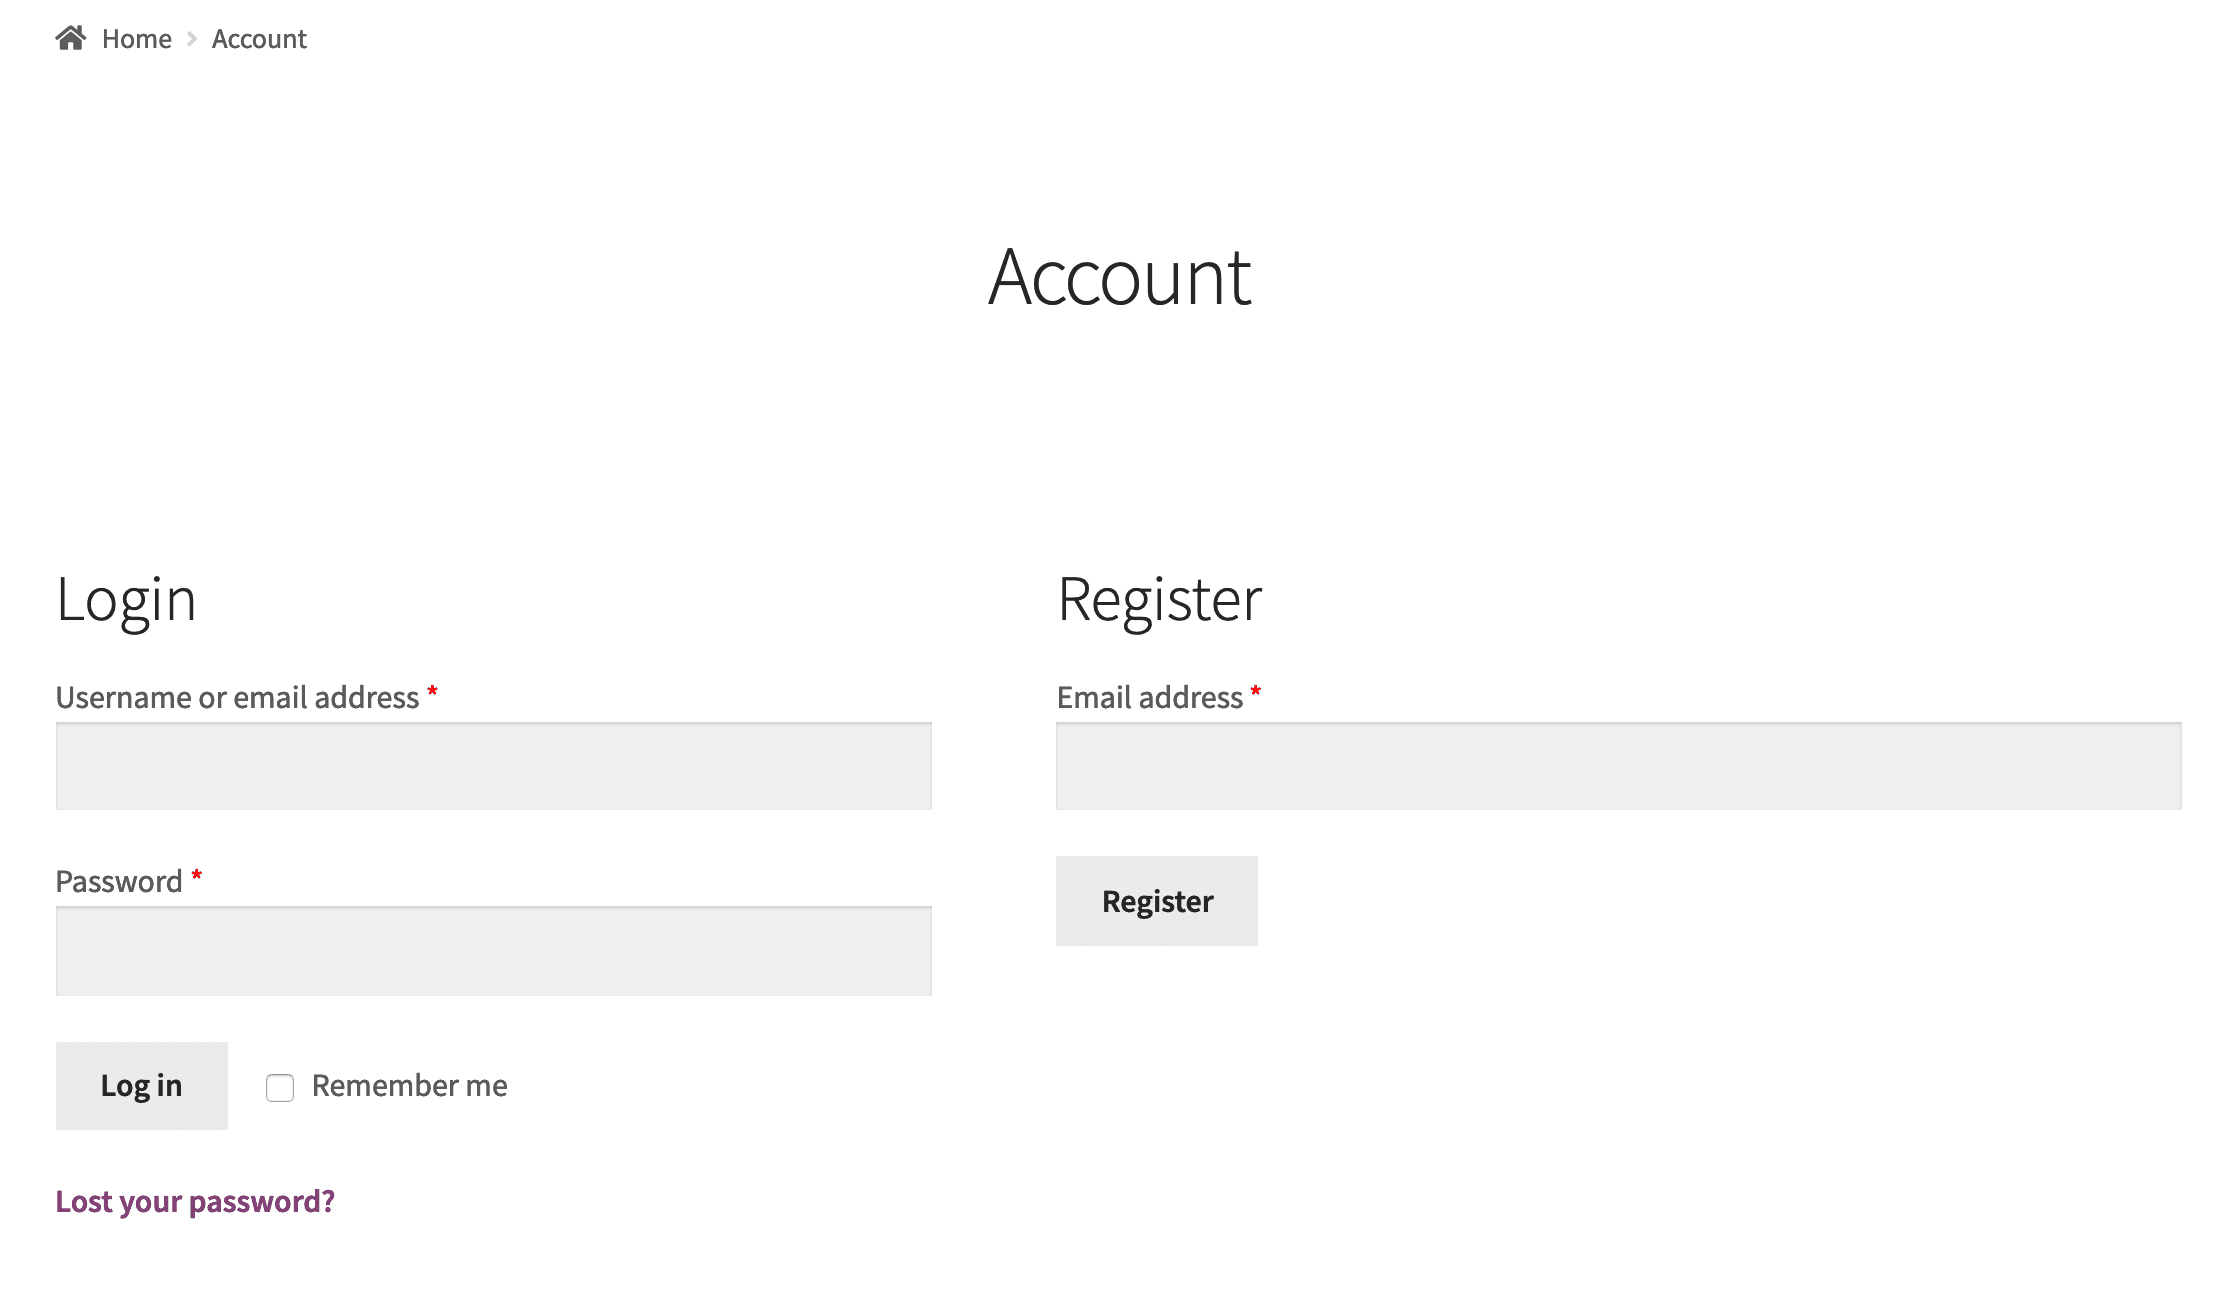Click the Password field label
The width and height of the screenshot is (2236, 1300).
pyautogui.click(x=119, y=881)
